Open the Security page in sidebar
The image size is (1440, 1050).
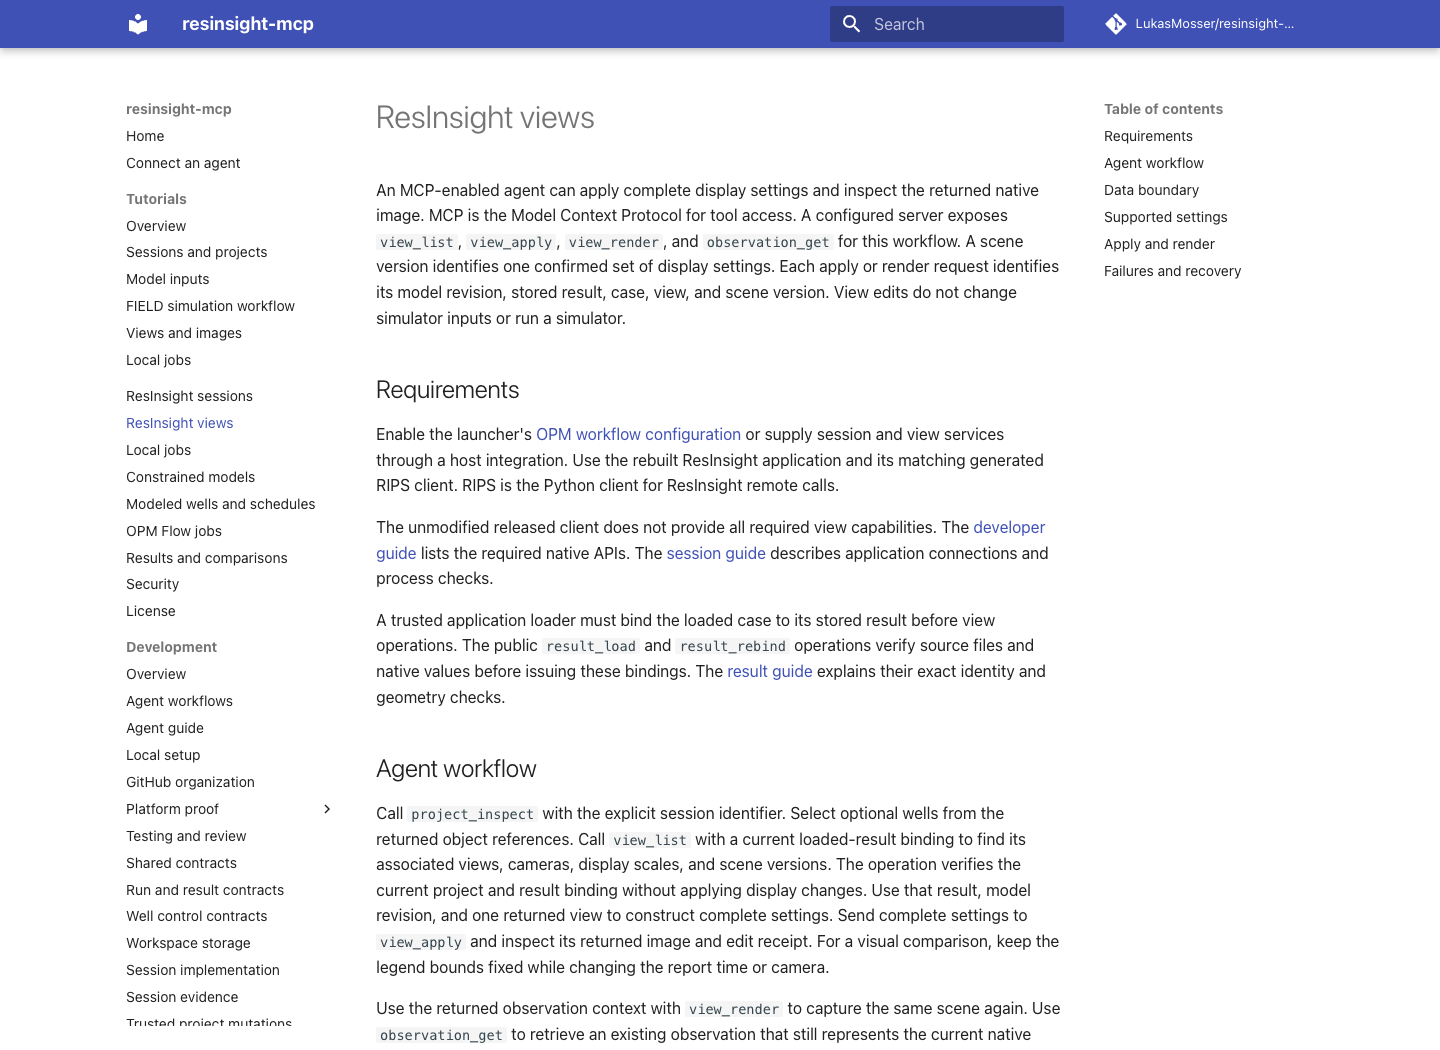tap(152, 584)
